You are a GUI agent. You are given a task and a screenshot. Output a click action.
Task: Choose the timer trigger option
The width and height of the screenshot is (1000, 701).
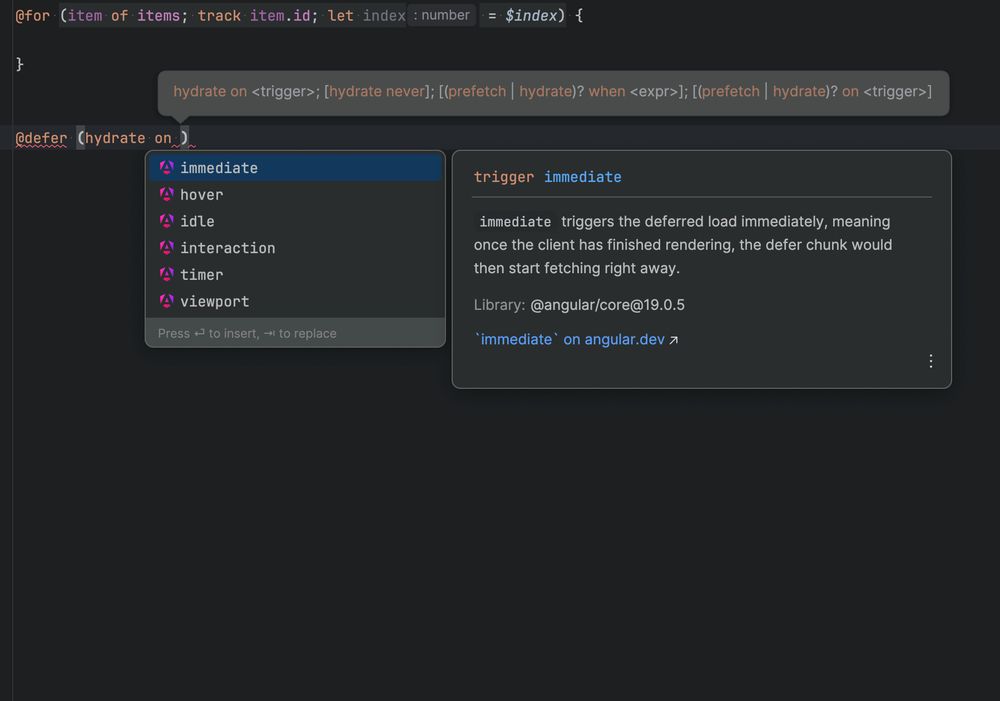(x=295, y=275)
